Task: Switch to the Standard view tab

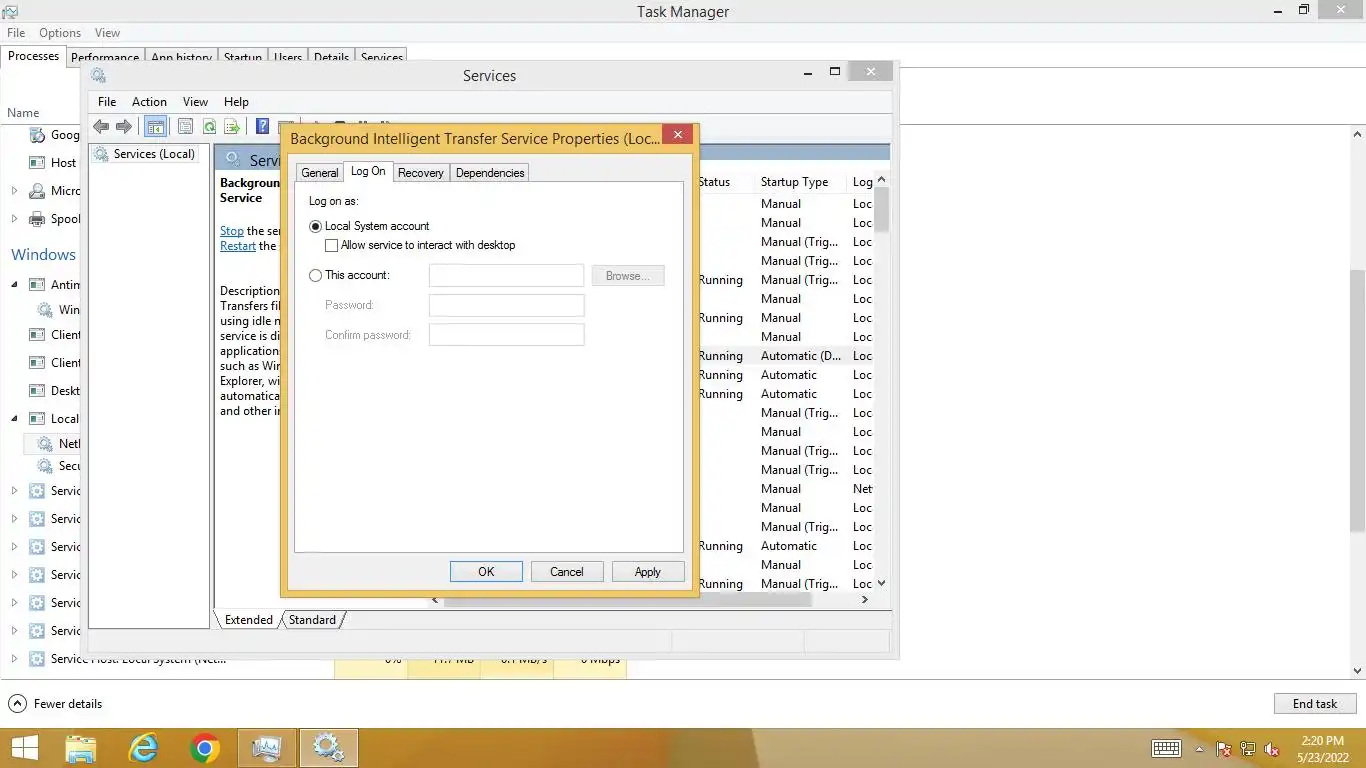Action: (313, 620)
